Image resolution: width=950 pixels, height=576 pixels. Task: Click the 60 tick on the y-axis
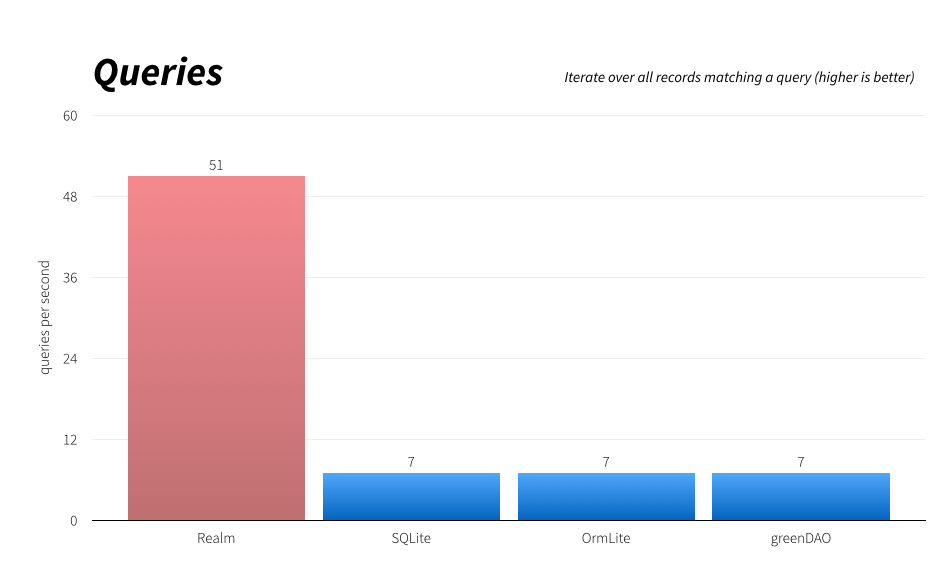pyautogui.click(x=70, y=116)
